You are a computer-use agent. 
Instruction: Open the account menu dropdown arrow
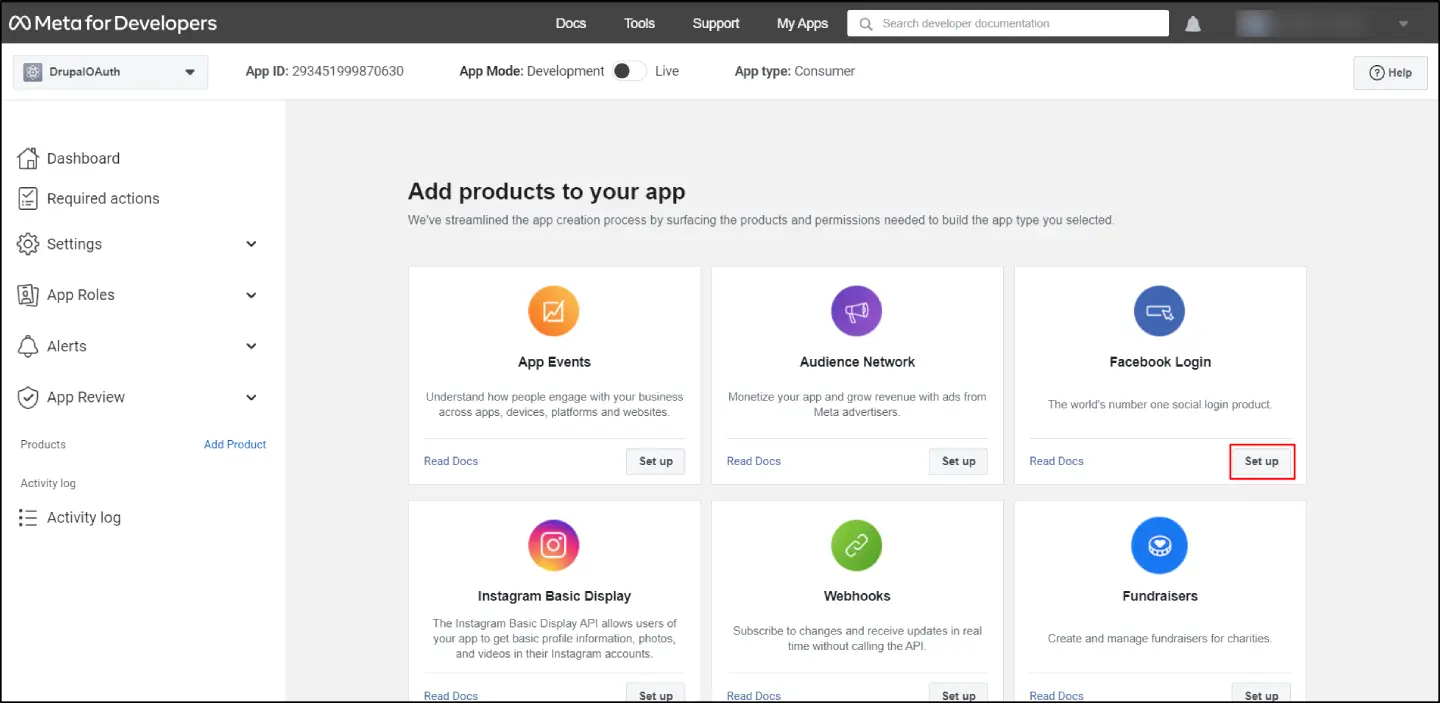point(1404,24)
